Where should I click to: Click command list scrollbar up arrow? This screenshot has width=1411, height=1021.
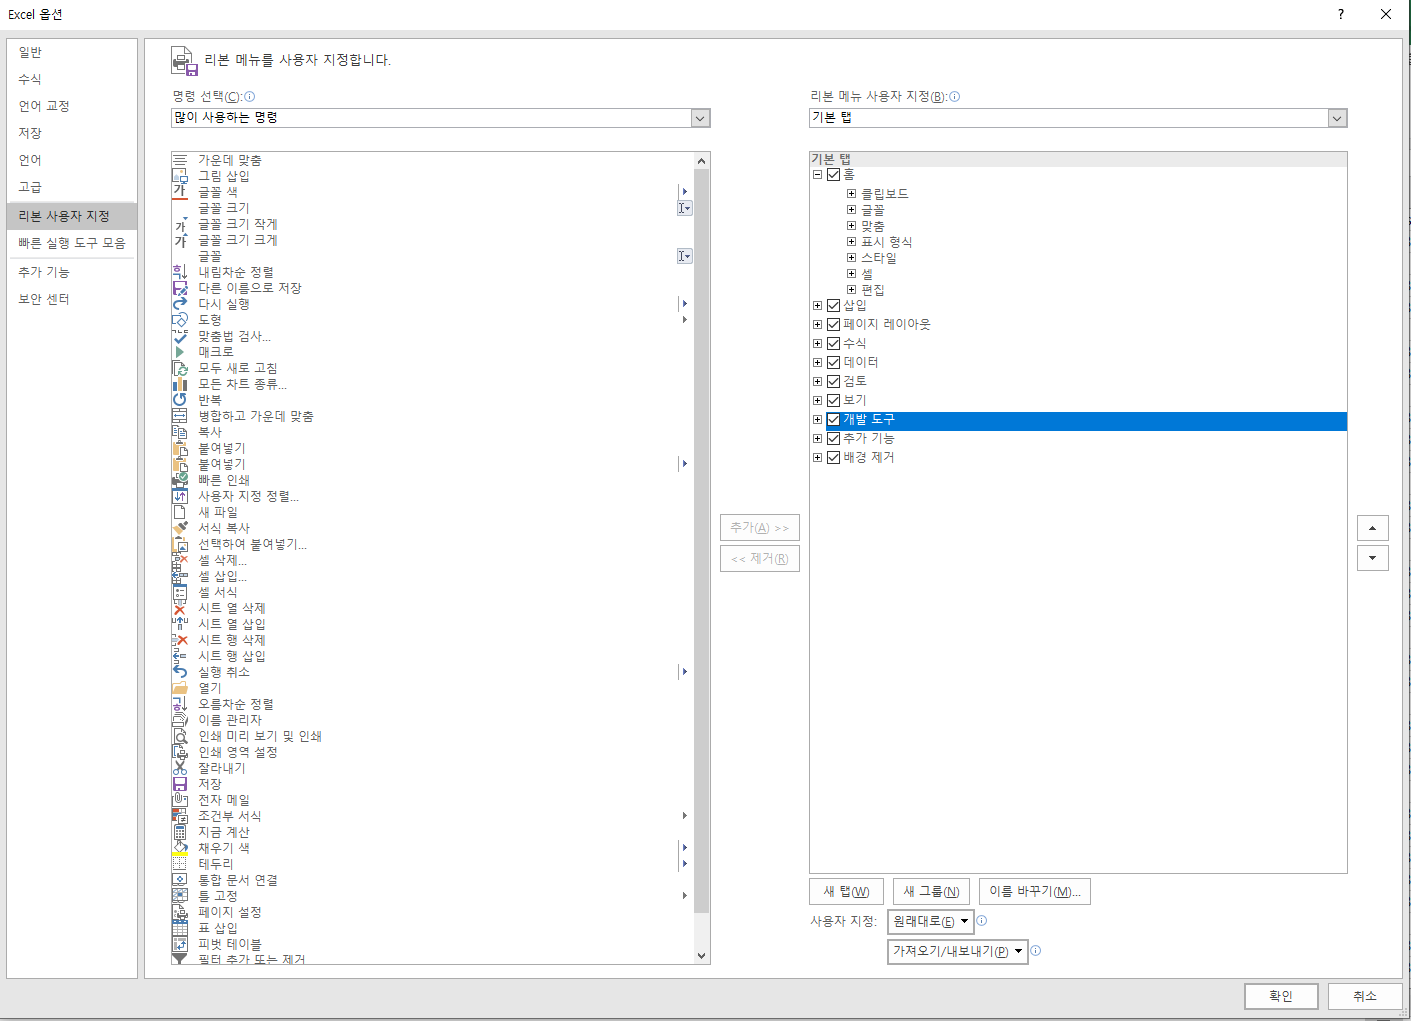[x=702, y=160]
